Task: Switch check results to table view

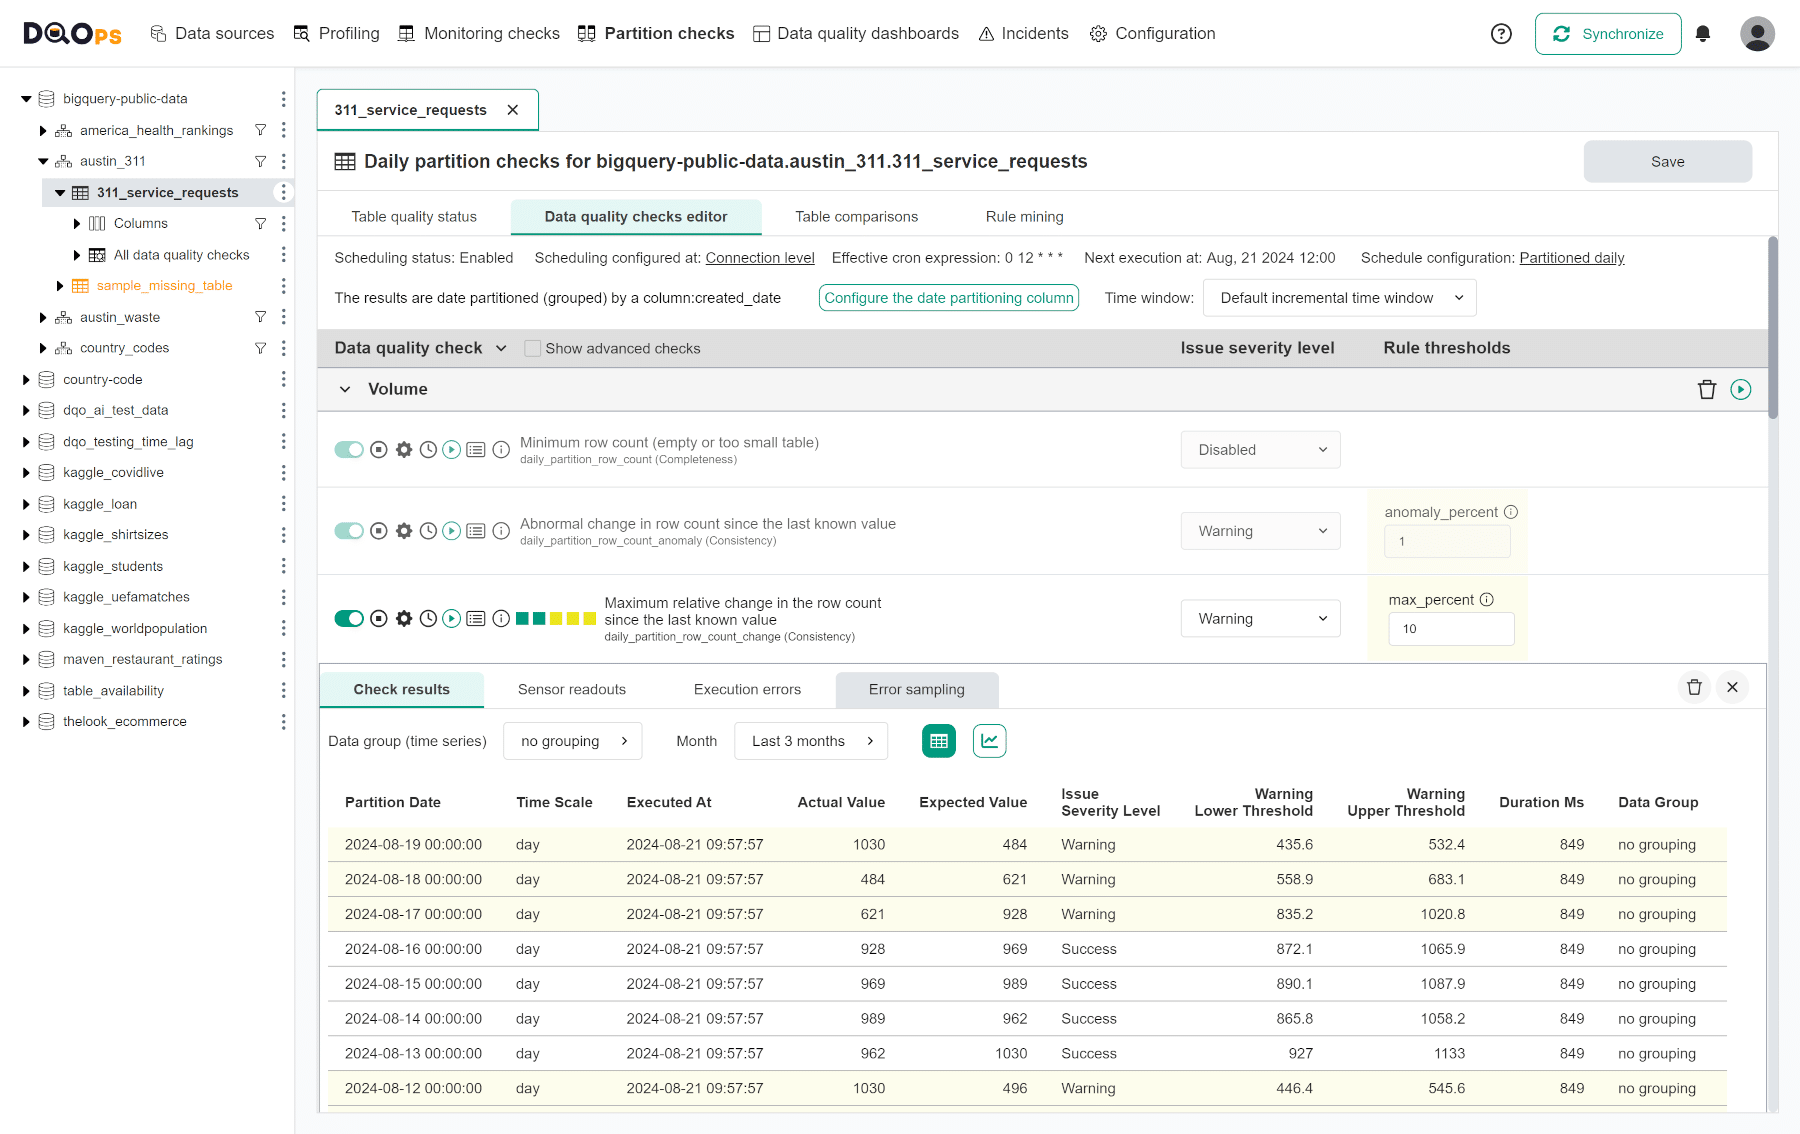Action: coord(939,741)
